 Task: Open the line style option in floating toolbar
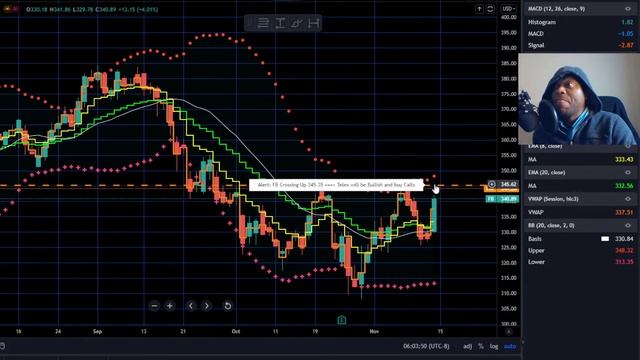tap(263, 23)
